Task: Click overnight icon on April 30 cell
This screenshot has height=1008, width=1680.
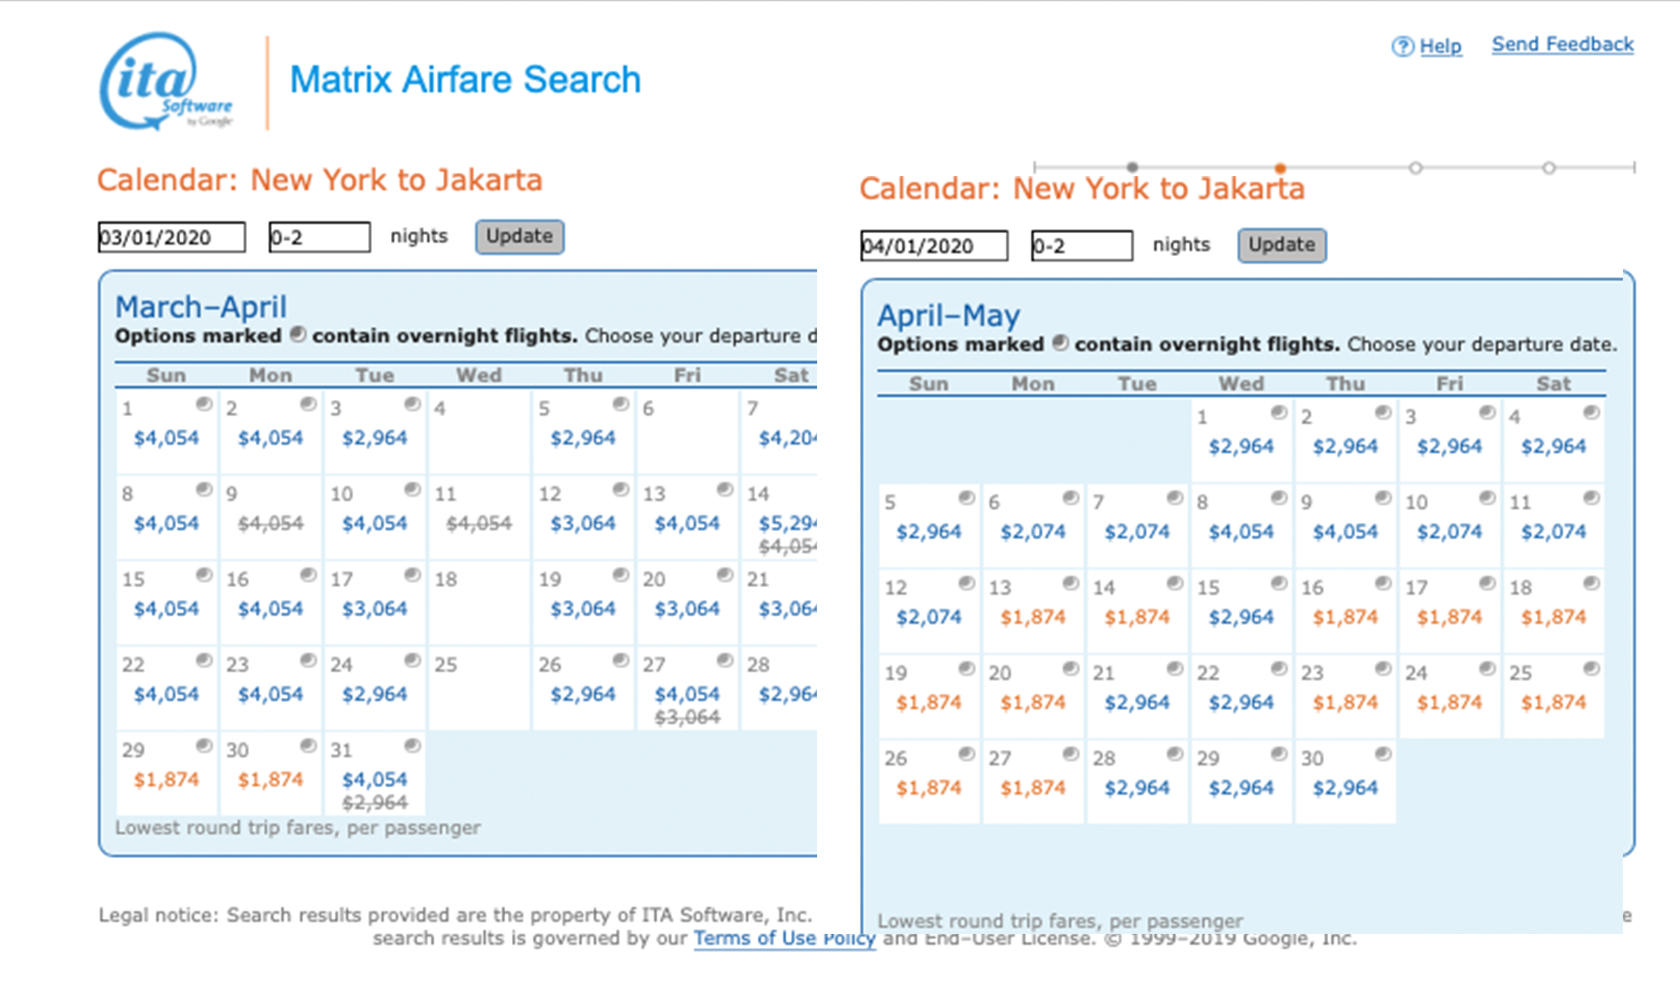Action: pos(1383,754)
